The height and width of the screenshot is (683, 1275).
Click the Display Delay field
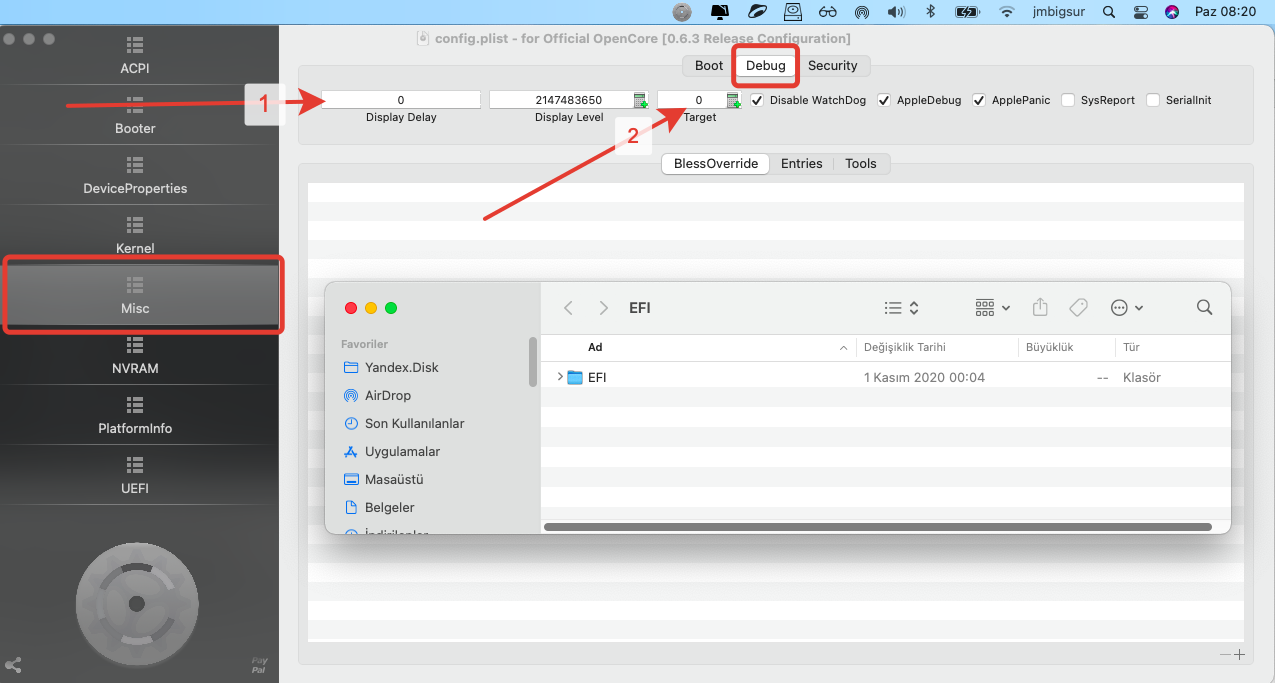pyautogui.click(x=401, y=100)
